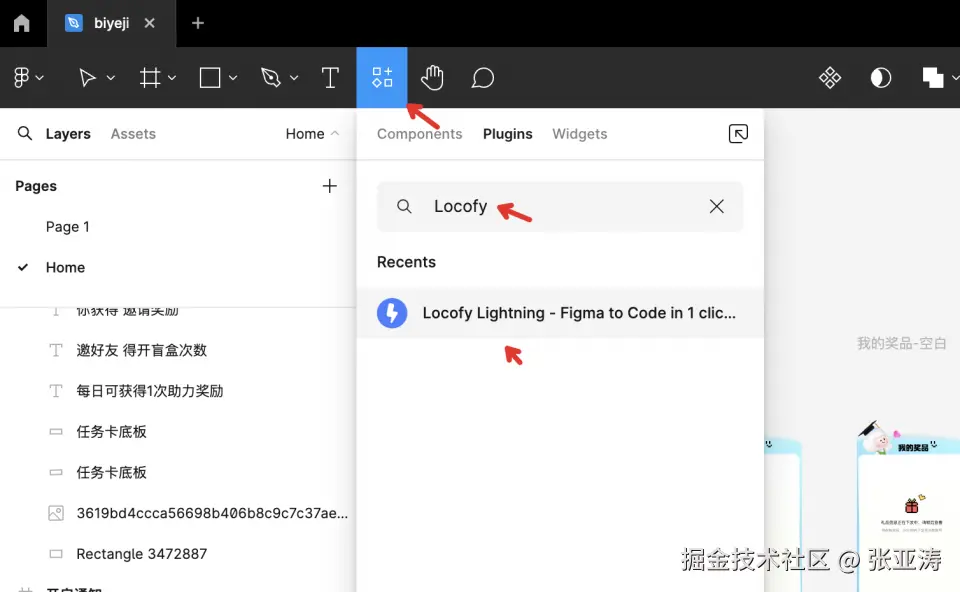Click the 我的奖品-空白 frame label
Image resolution: width=960 pixels, height=592 pixels.
coord(901,343)
